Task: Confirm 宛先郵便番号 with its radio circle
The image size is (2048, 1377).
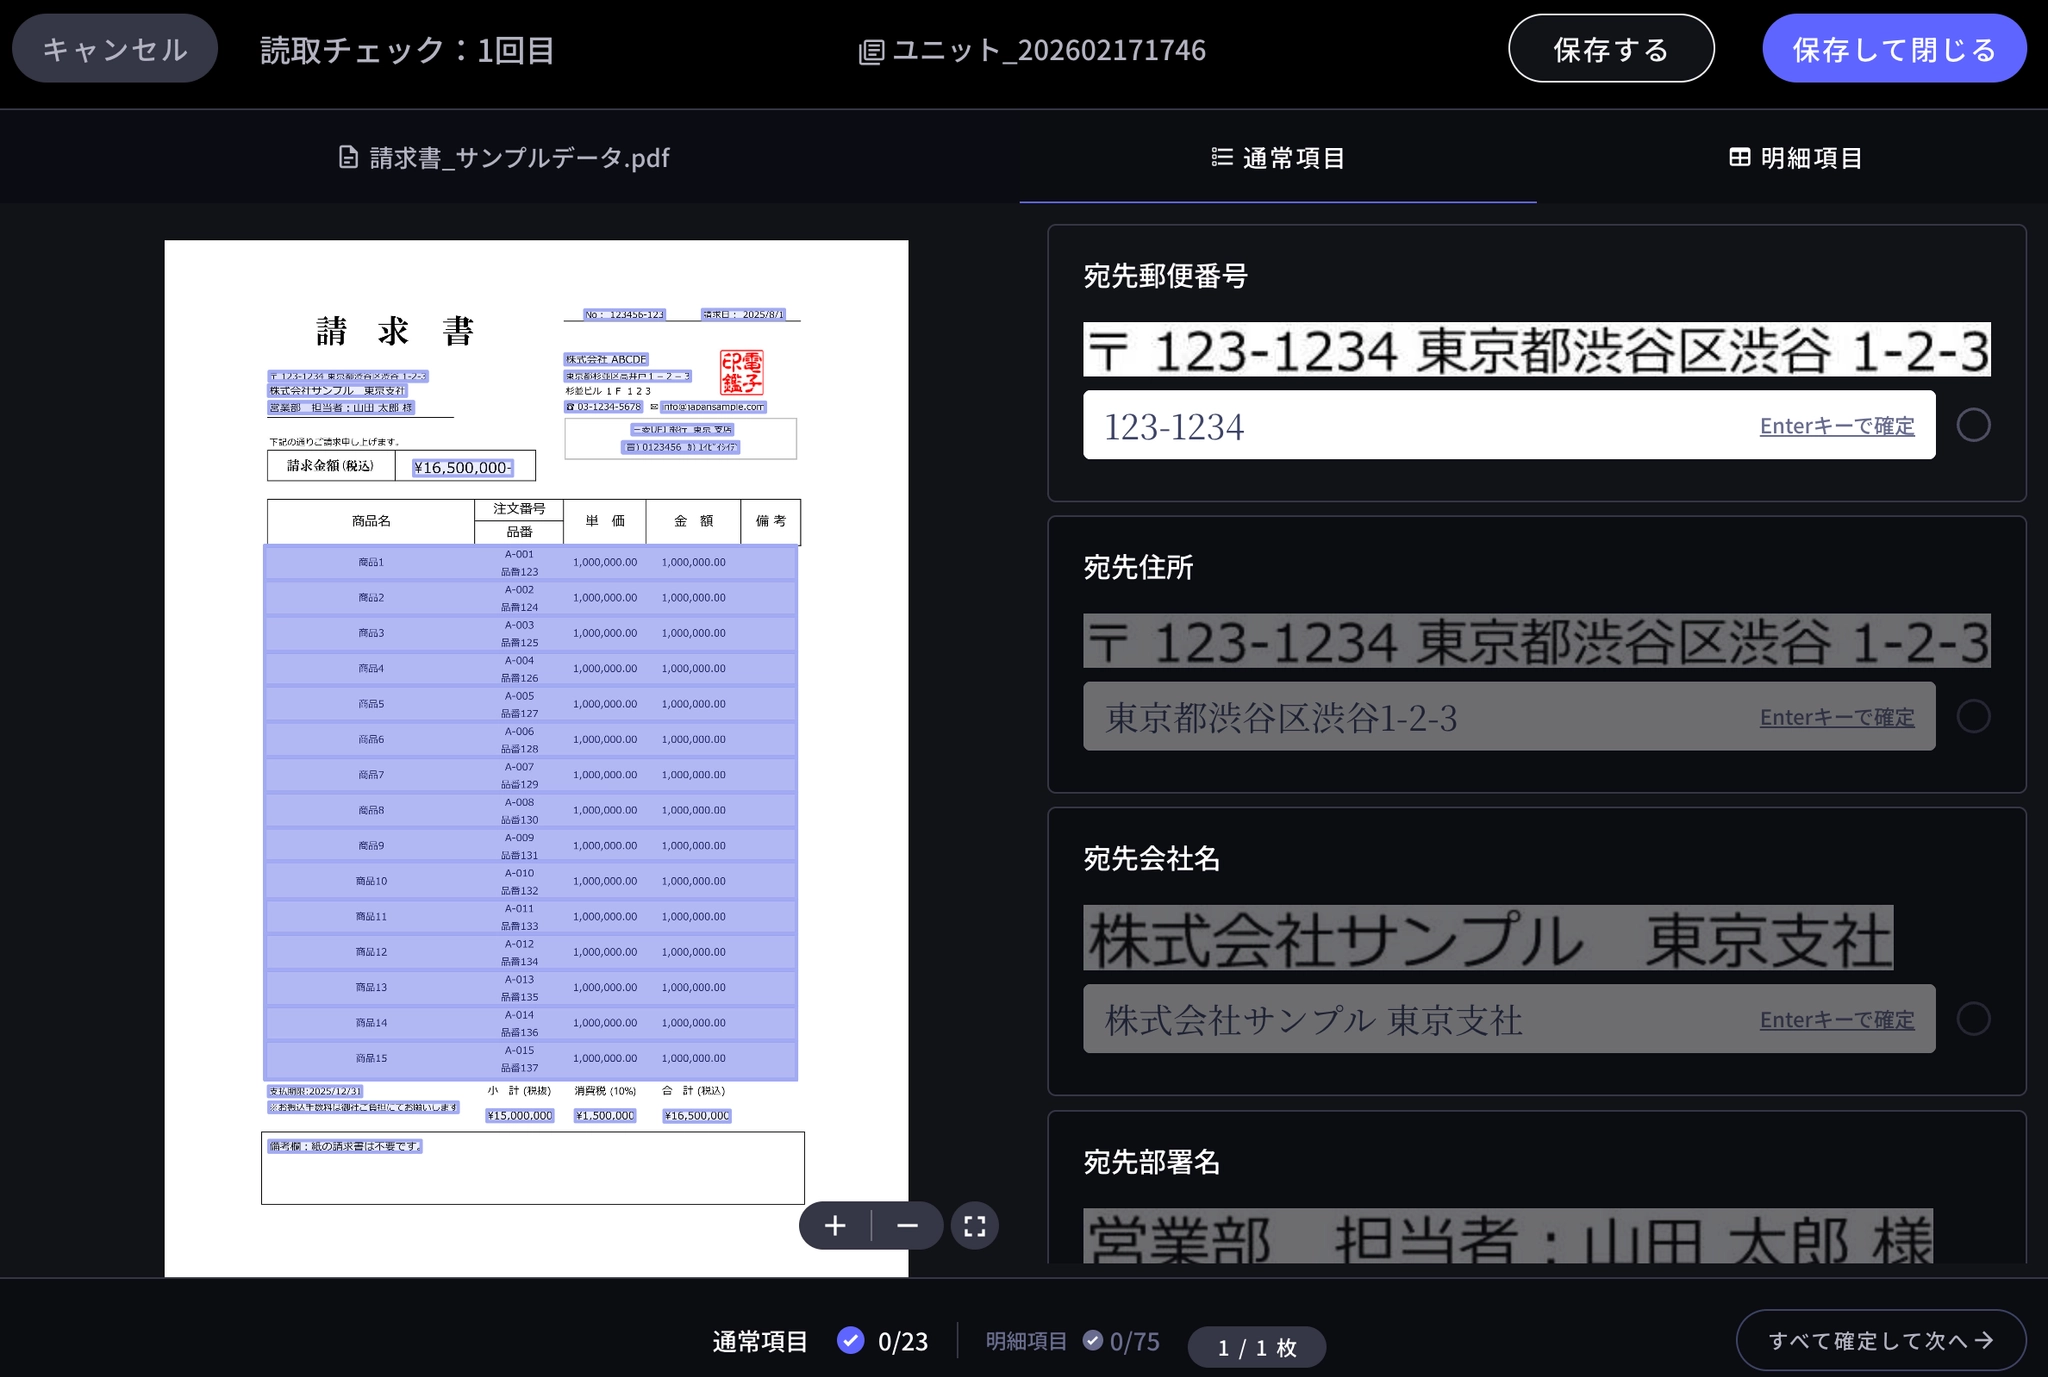Action: click(1973, 425)
